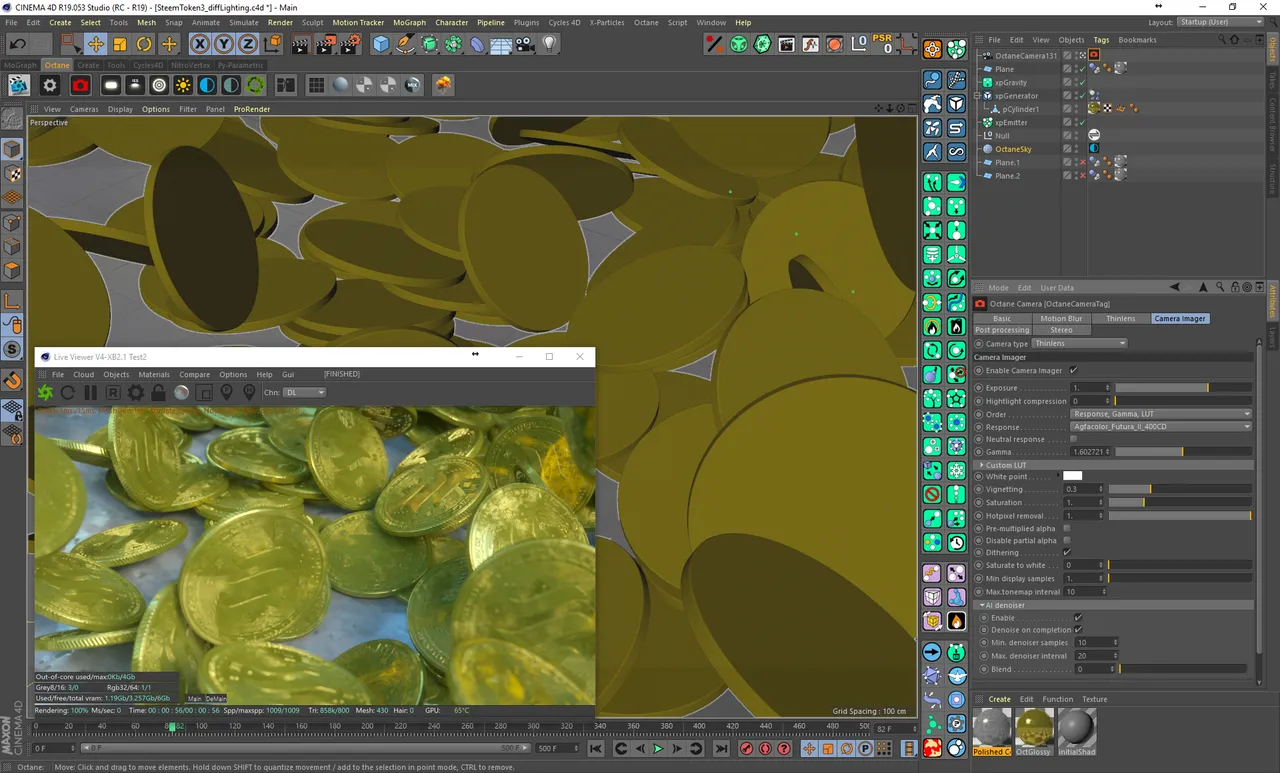The image size is (1280, 773).
Task: Click the Gamma slider
Action: (1183, 452)
